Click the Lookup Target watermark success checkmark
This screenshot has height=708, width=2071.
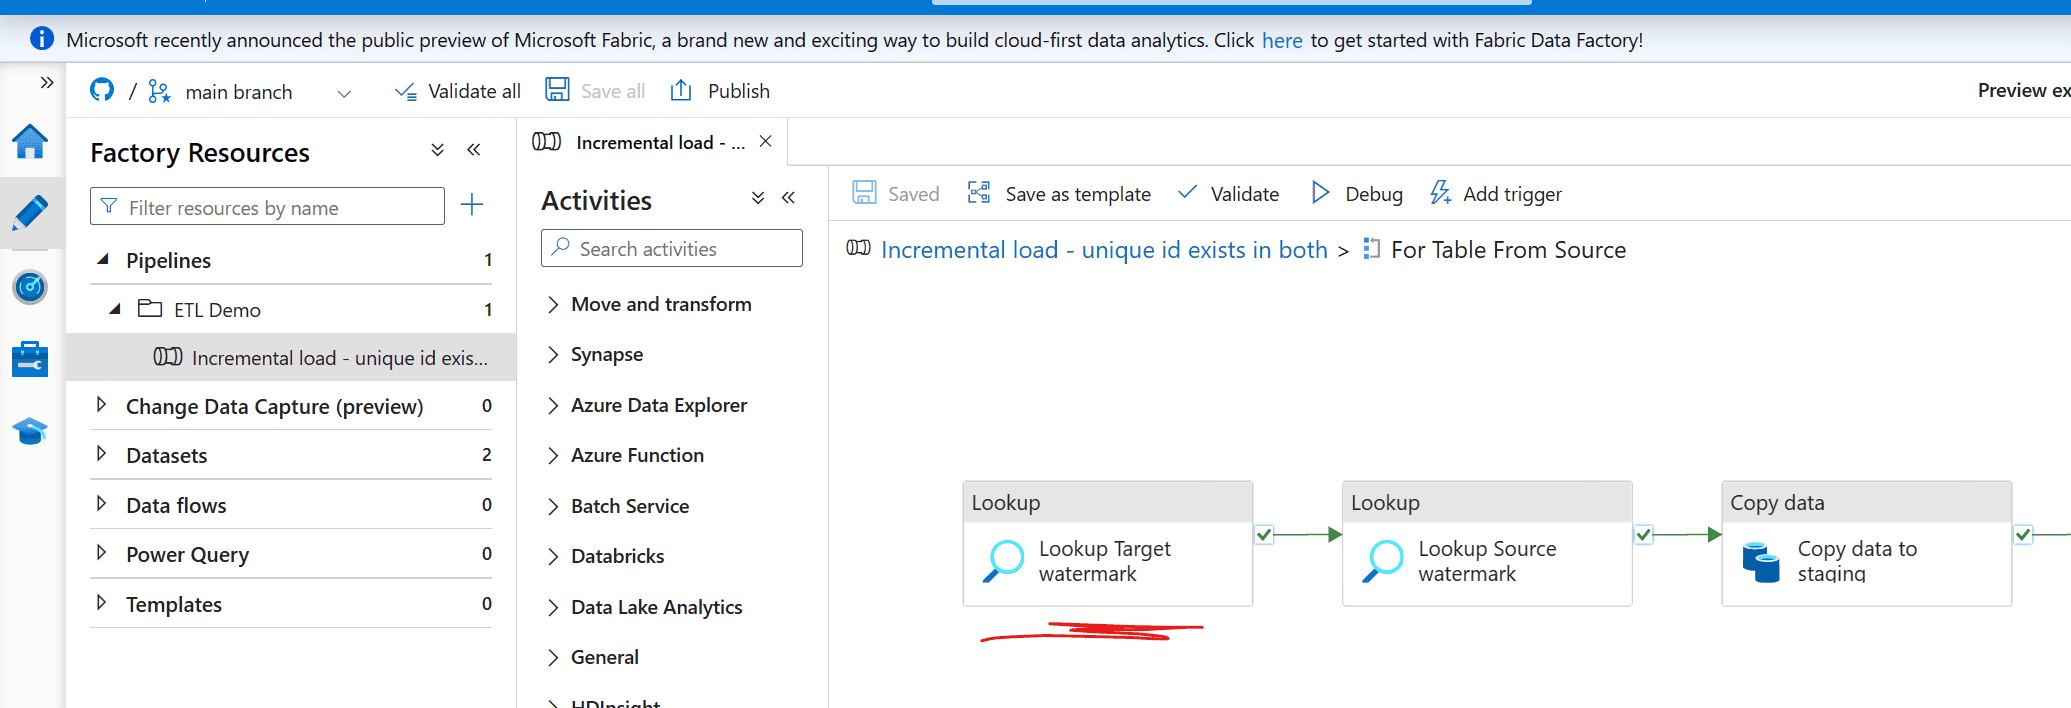[1264, 535]
